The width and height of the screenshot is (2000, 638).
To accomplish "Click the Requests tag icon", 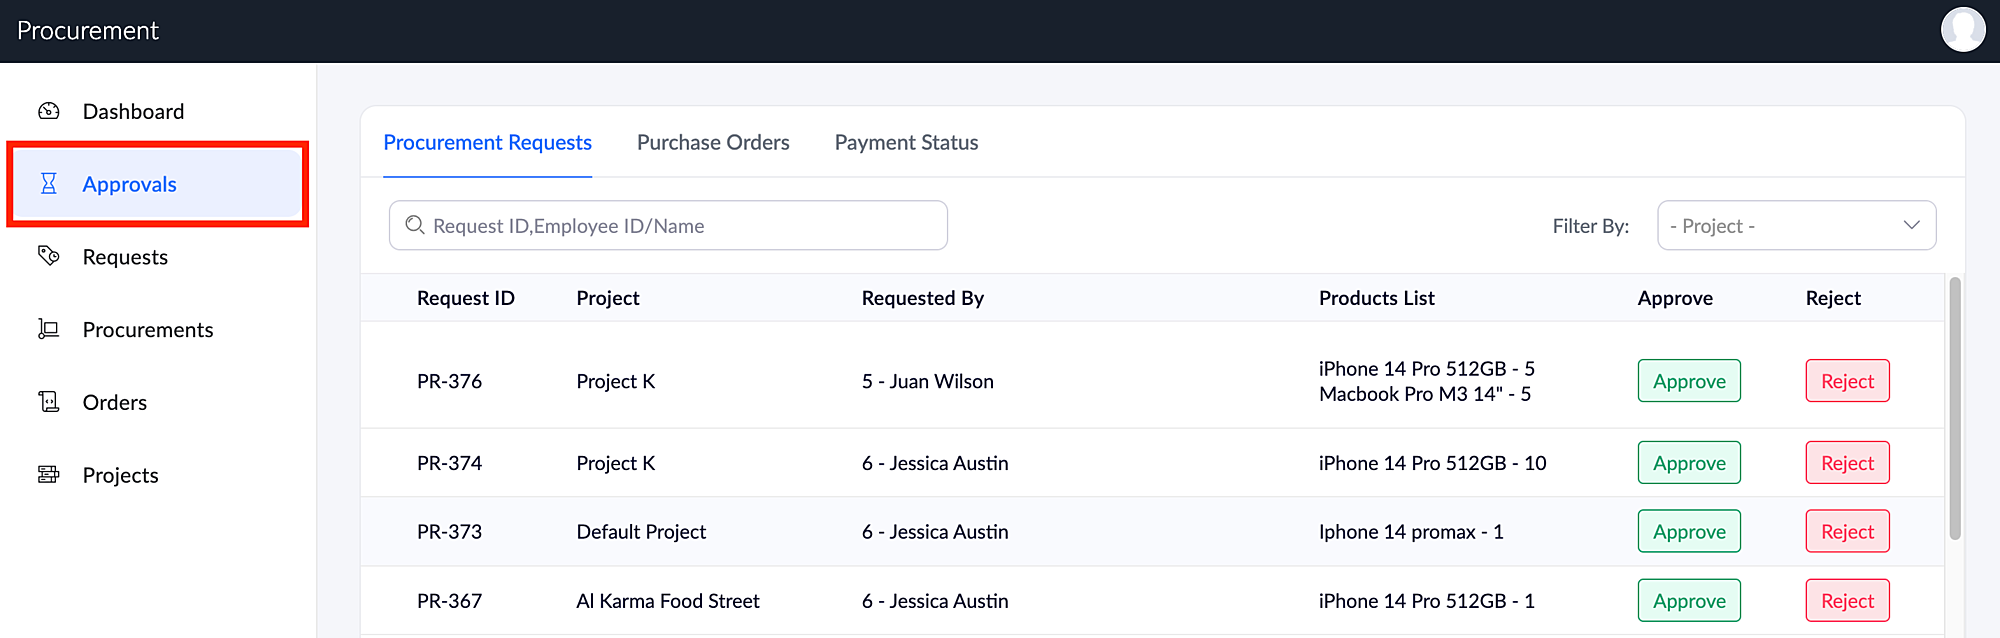I will coord(49,256).
